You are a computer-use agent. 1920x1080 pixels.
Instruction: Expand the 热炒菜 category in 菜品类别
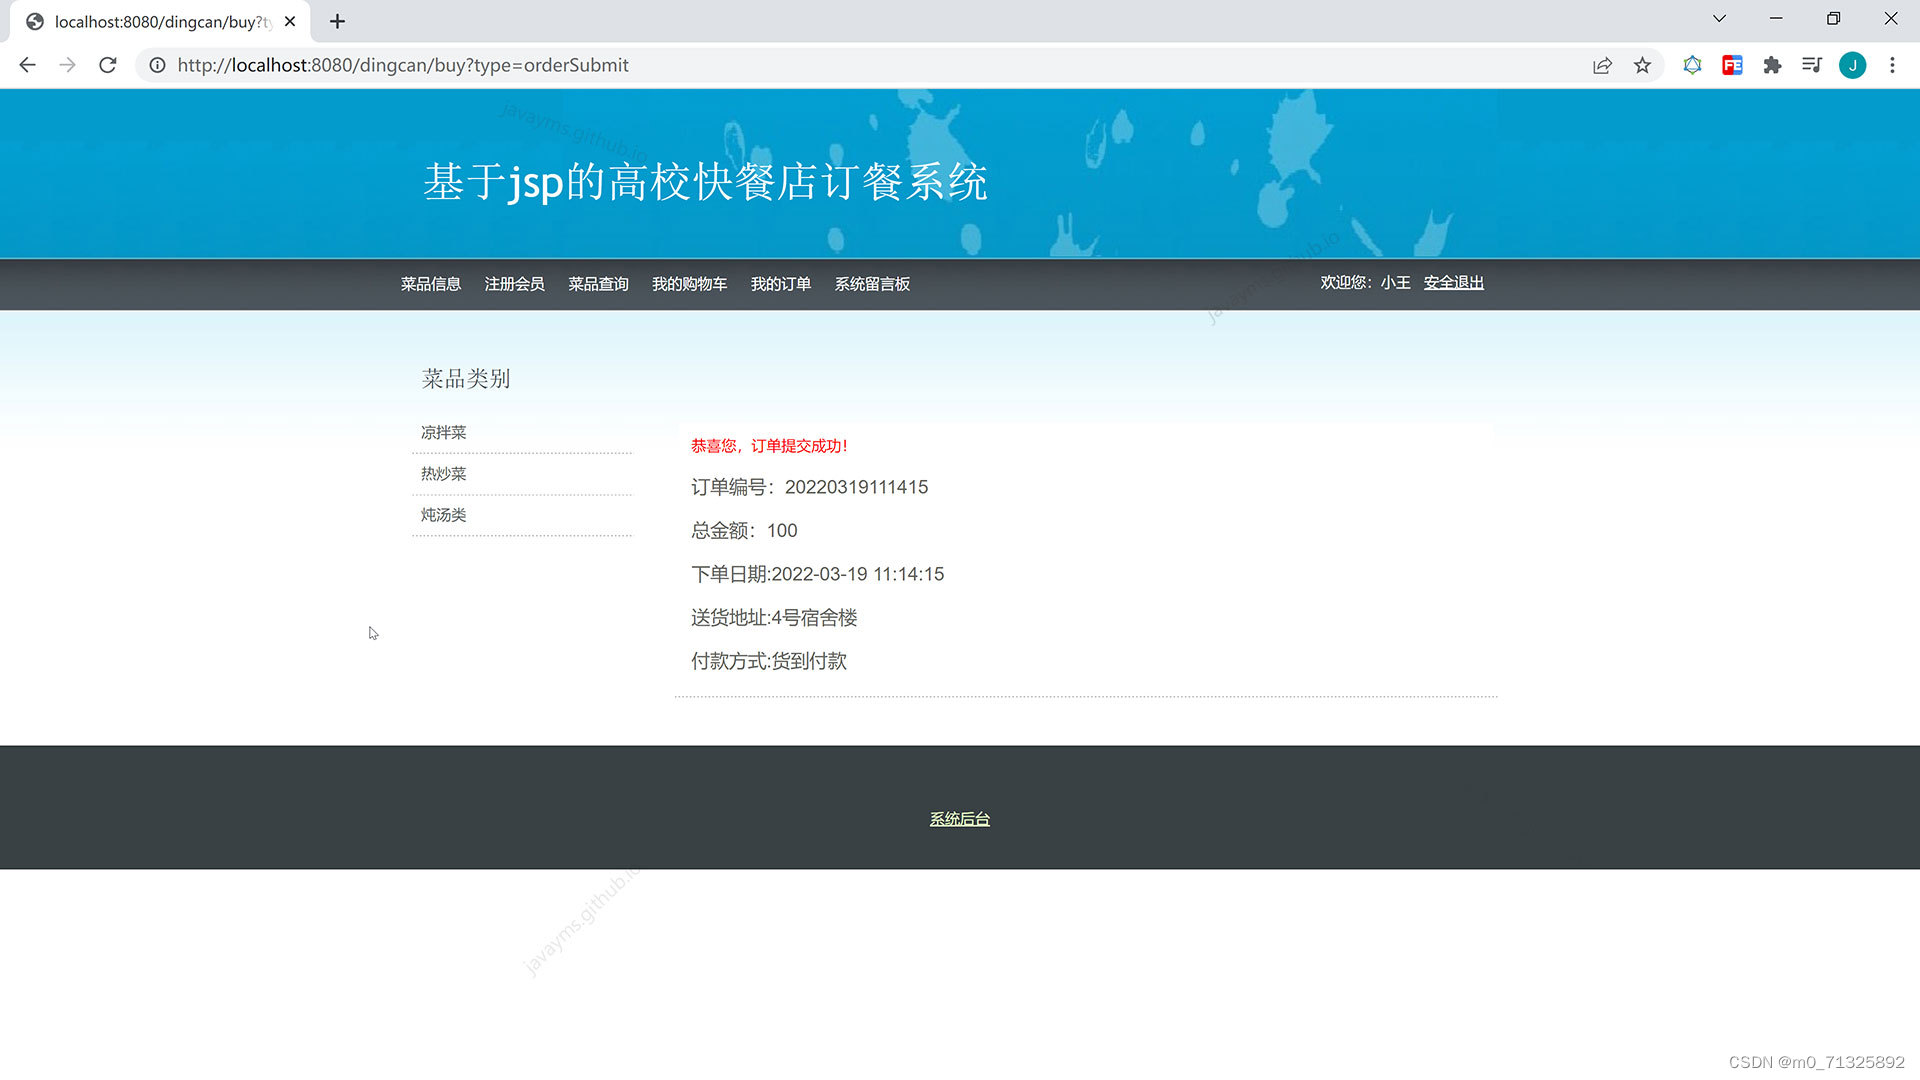point(443,473)
